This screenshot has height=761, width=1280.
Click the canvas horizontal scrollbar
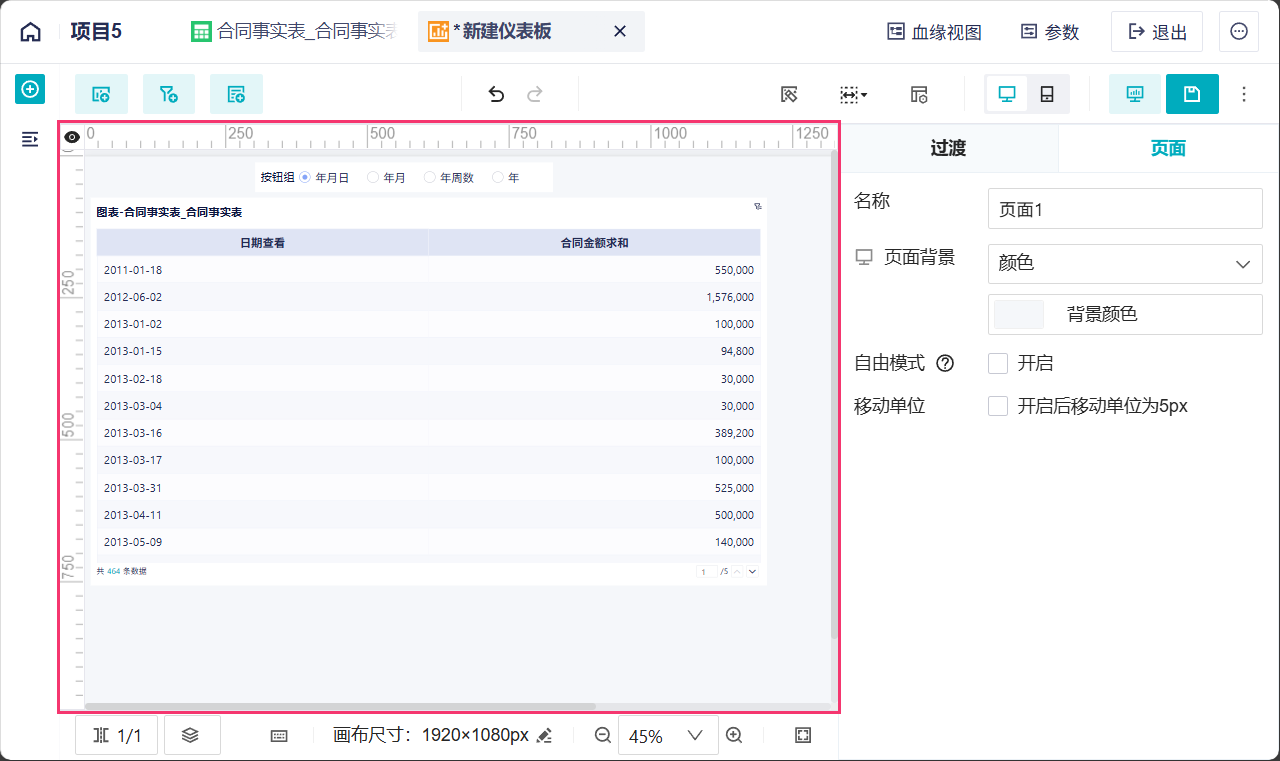tap(341, 706)
